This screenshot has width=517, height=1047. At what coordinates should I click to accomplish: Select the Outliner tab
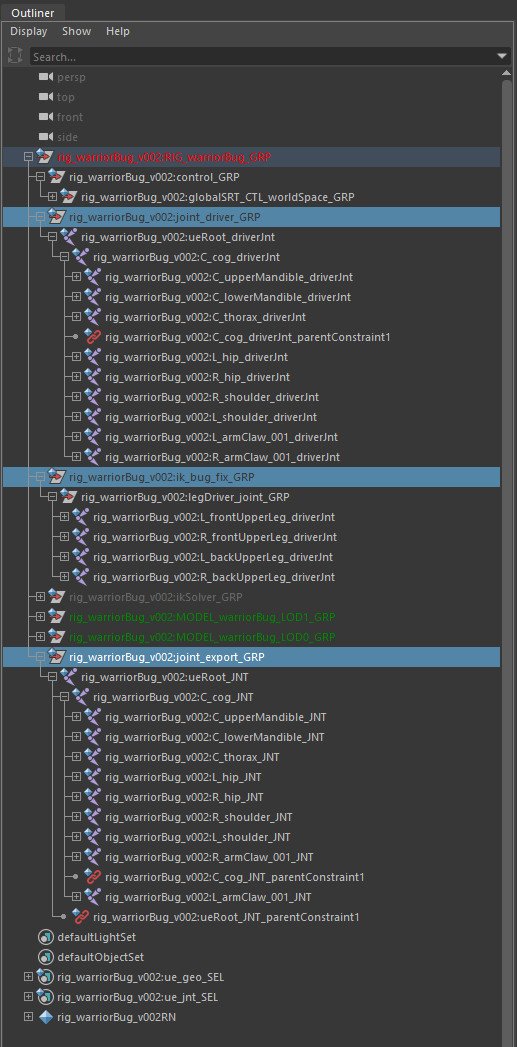[x=33, y=12]
